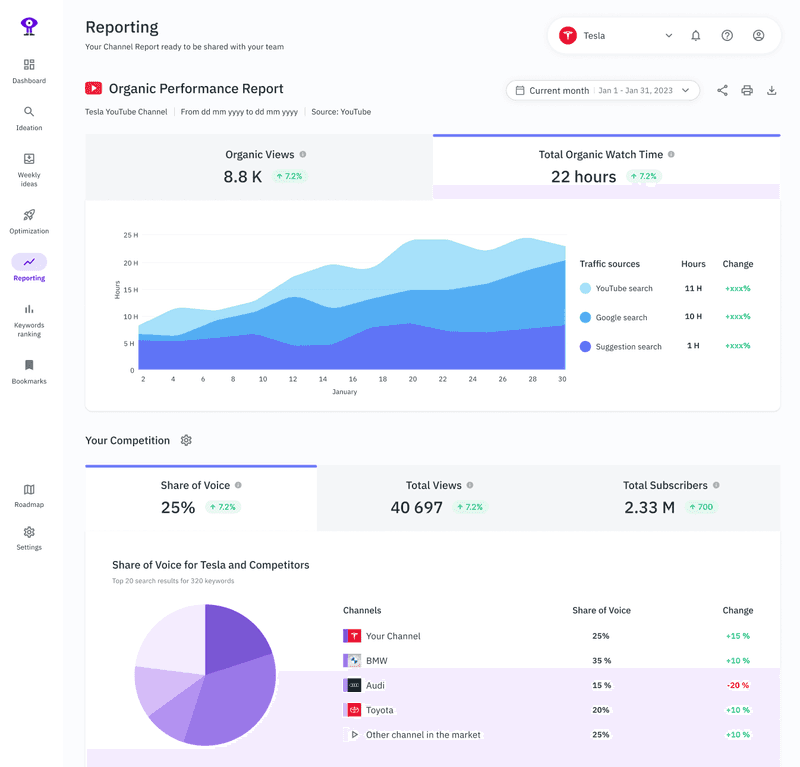The height and width of the screenshot is (767, 800).
Task: Open the Current month date range dropdown
Action: coord(603,90)
